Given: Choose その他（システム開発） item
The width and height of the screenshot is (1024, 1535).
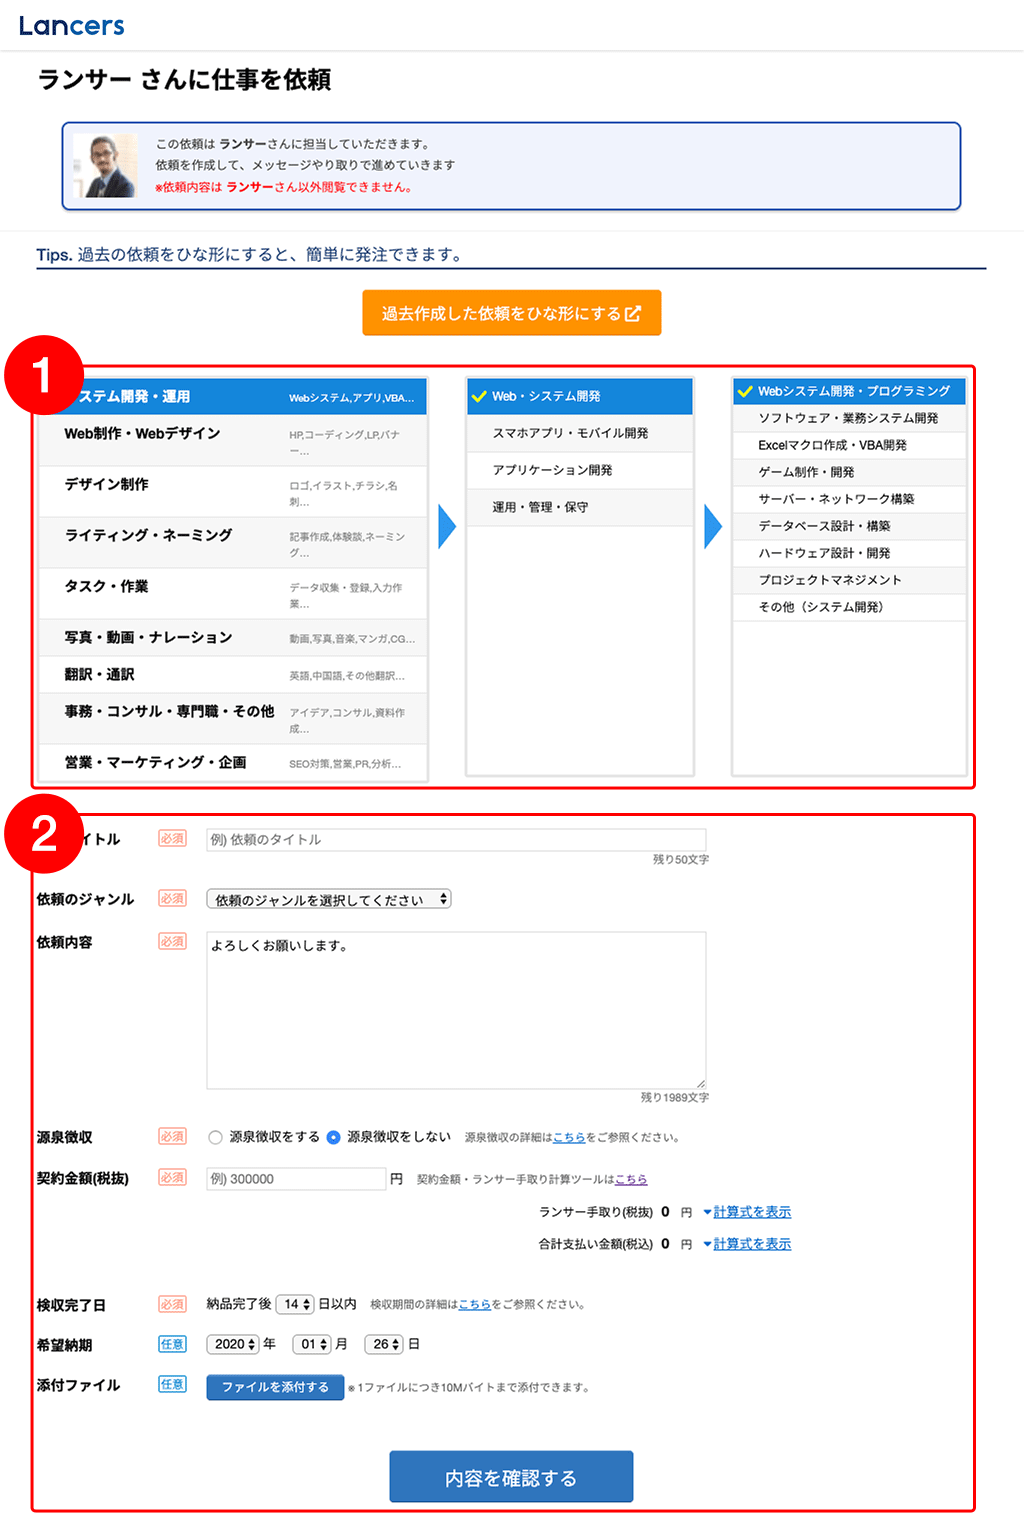Looking at the screenshot, I should [849, 607].
